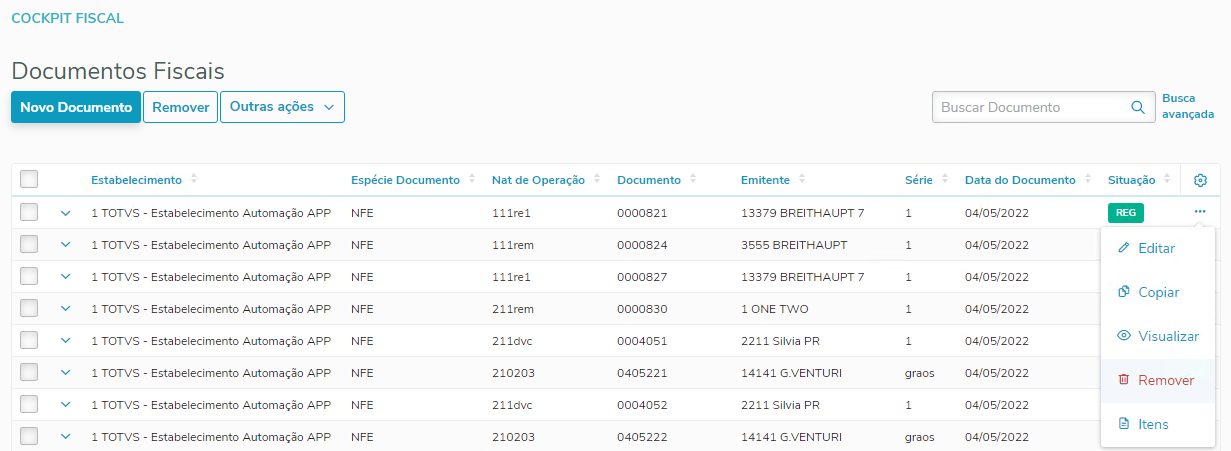Check the row for document 0405221
The height and width of the screenshot is (451, 1231).
click(x=29, y=372)
